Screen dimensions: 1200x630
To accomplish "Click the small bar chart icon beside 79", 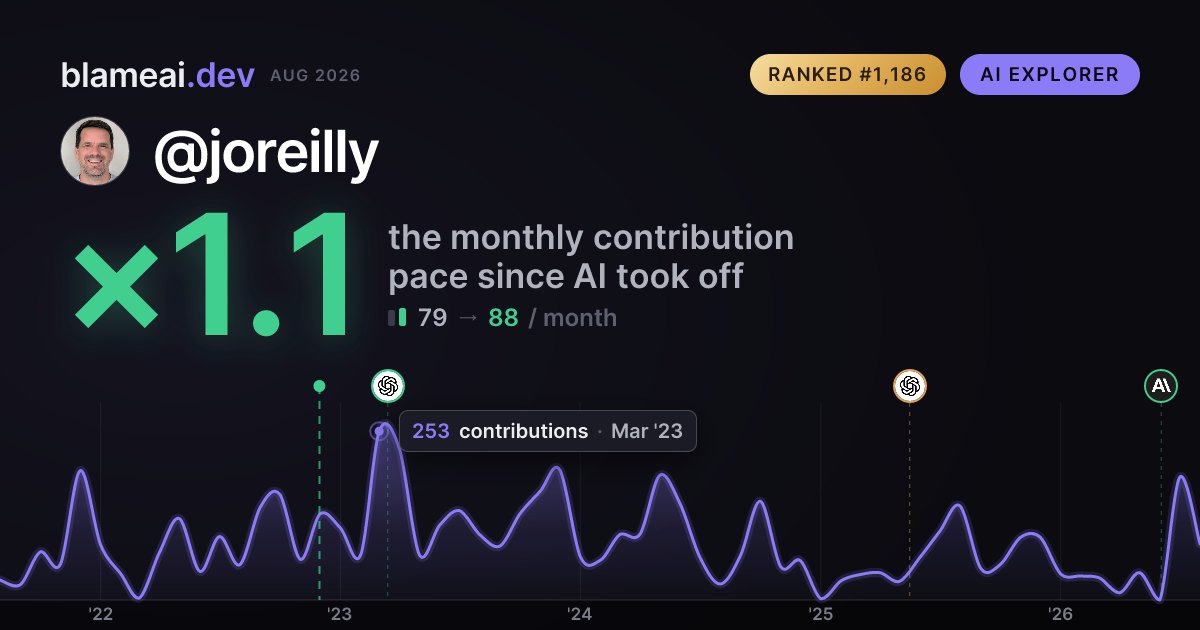I will (397, 318).
